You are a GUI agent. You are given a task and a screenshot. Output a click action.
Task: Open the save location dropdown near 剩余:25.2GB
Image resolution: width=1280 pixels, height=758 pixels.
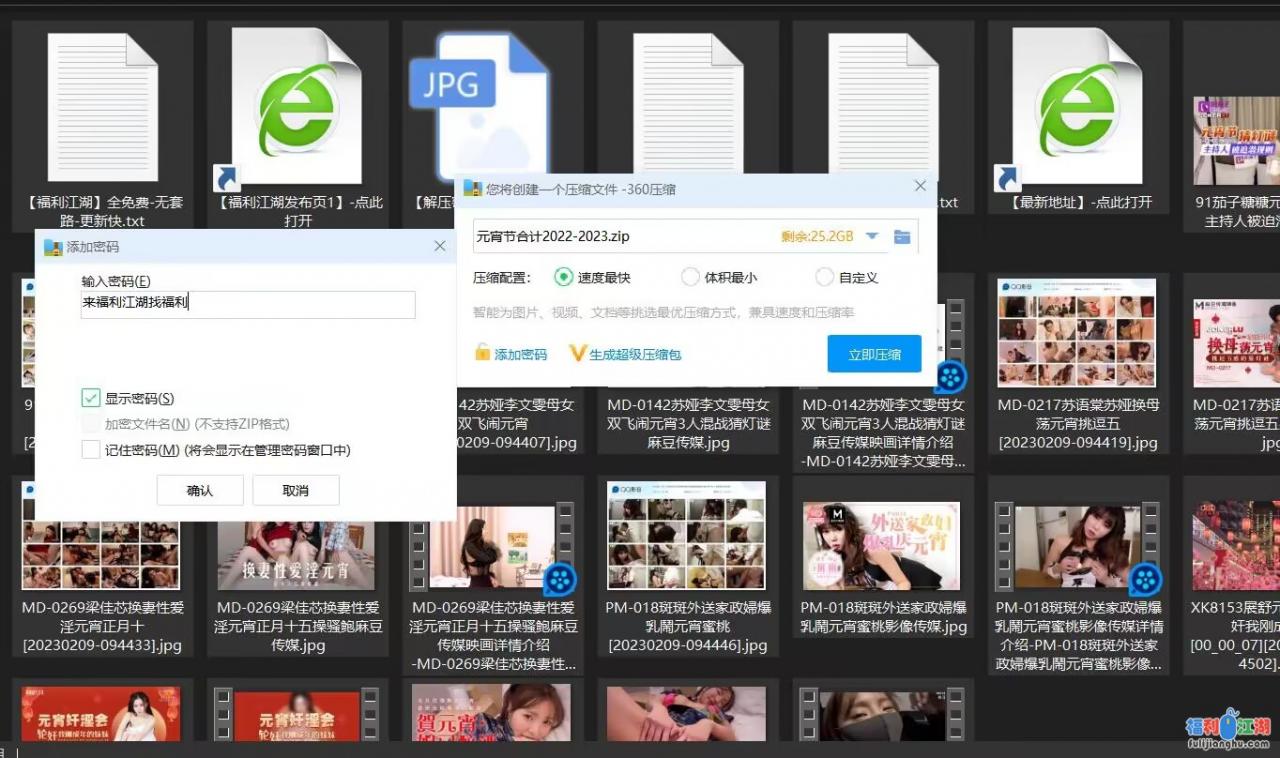coord(872,236)
